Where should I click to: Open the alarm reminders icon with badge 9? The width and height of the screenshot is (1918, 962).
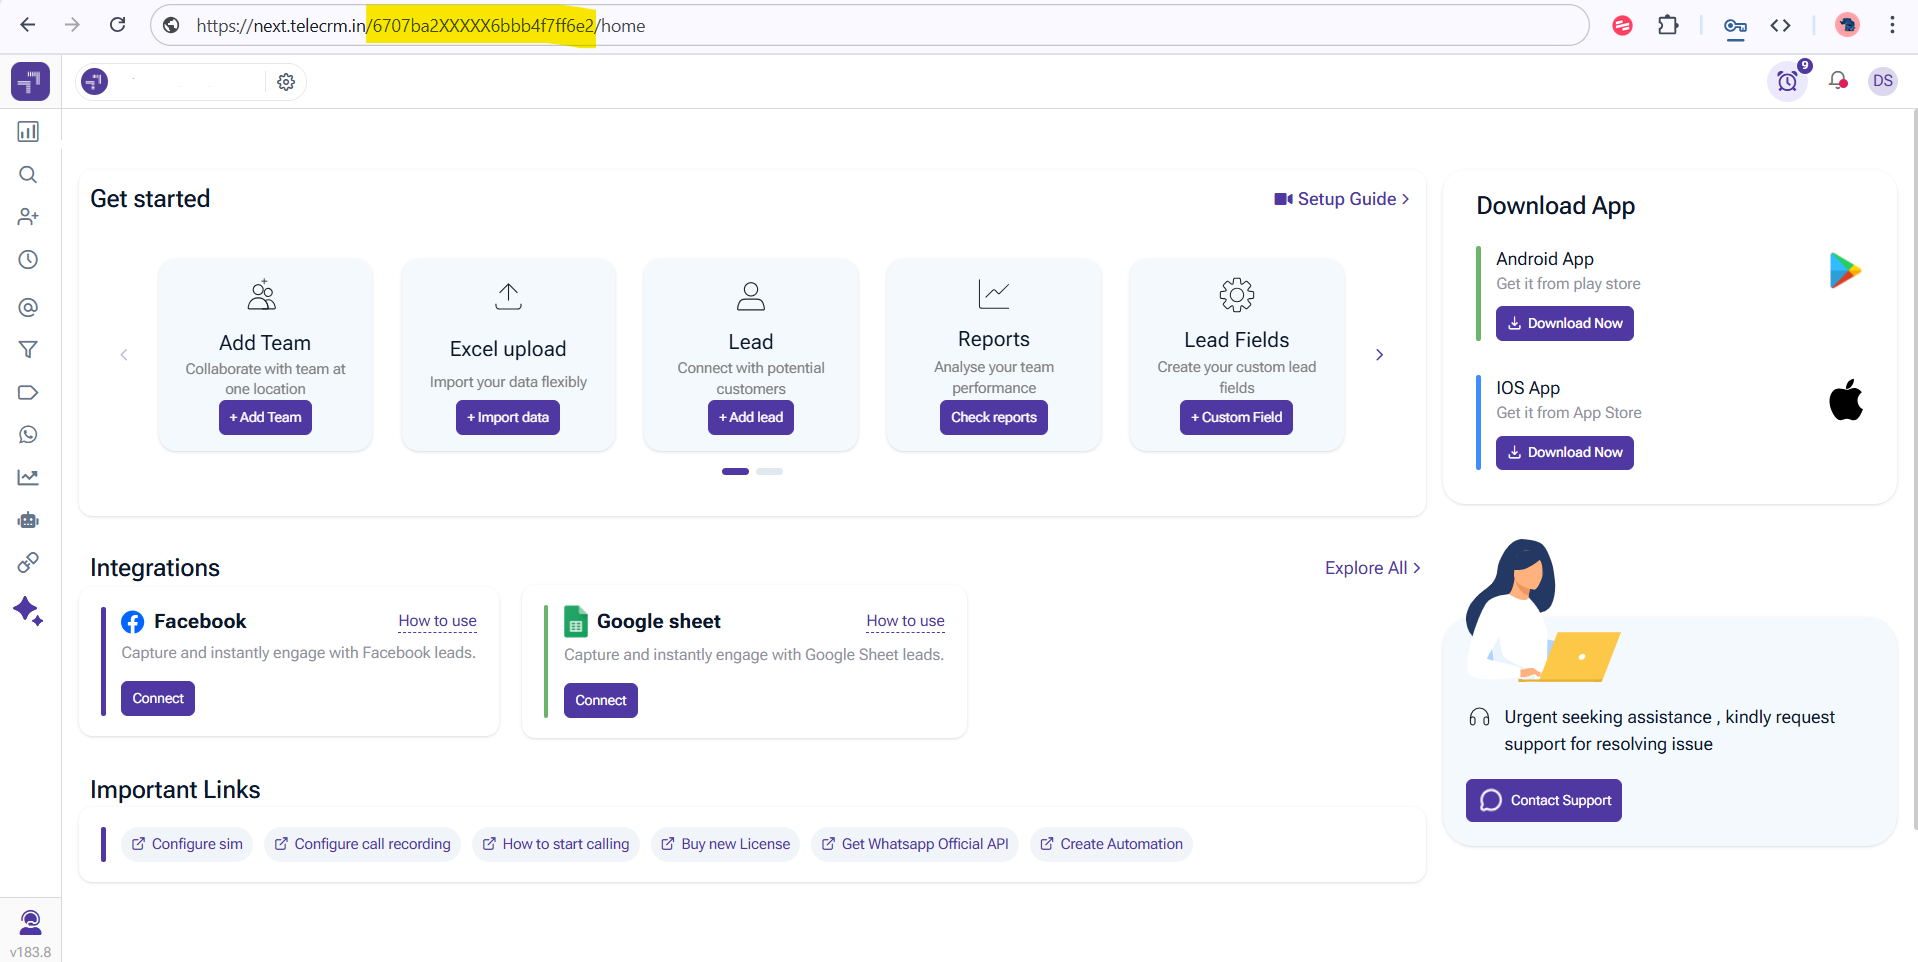tap(1788, 81)
